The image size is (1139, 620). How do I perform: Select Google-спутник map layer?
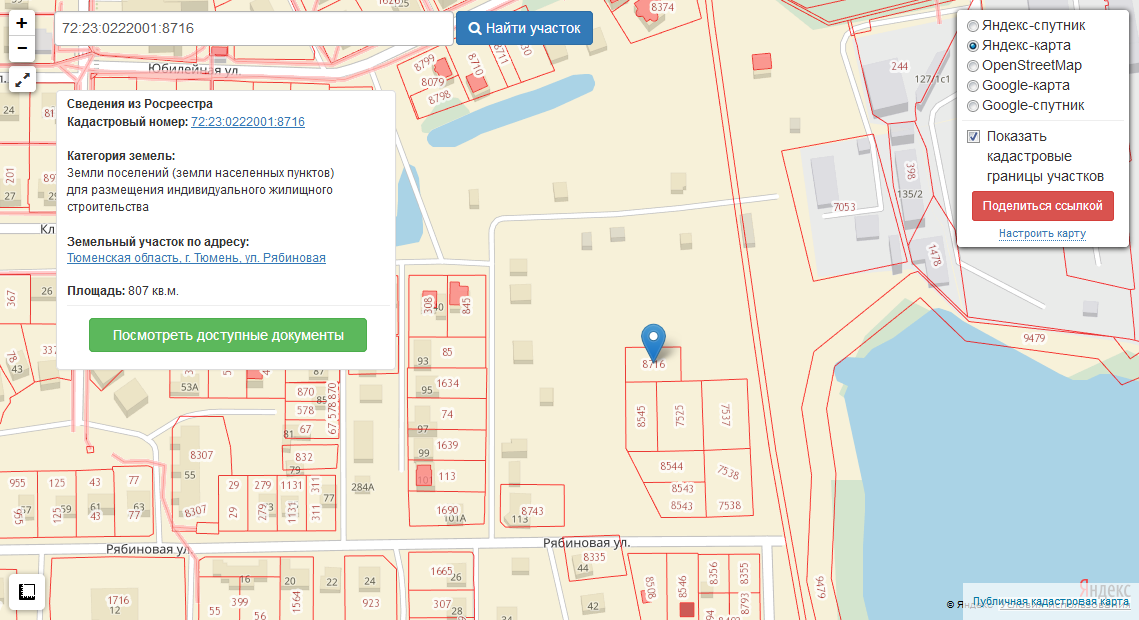click(973, 106)
